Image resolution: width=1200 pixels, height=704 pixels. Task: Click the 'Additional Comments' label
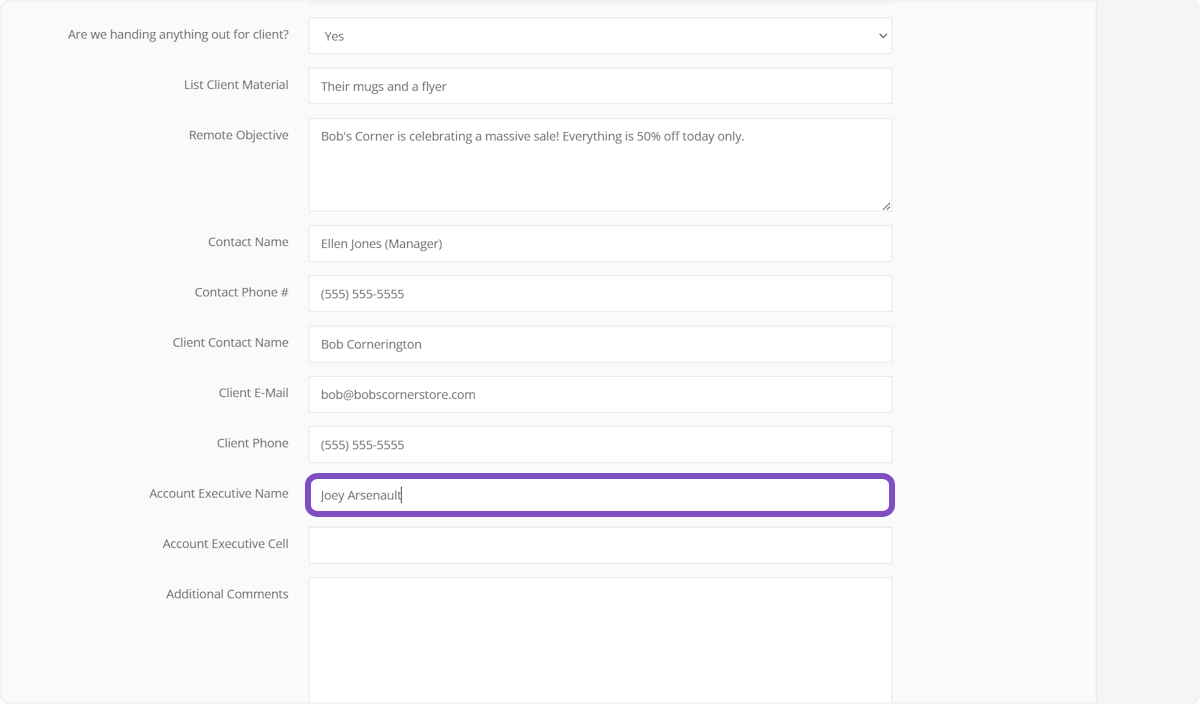click(227, 594)
